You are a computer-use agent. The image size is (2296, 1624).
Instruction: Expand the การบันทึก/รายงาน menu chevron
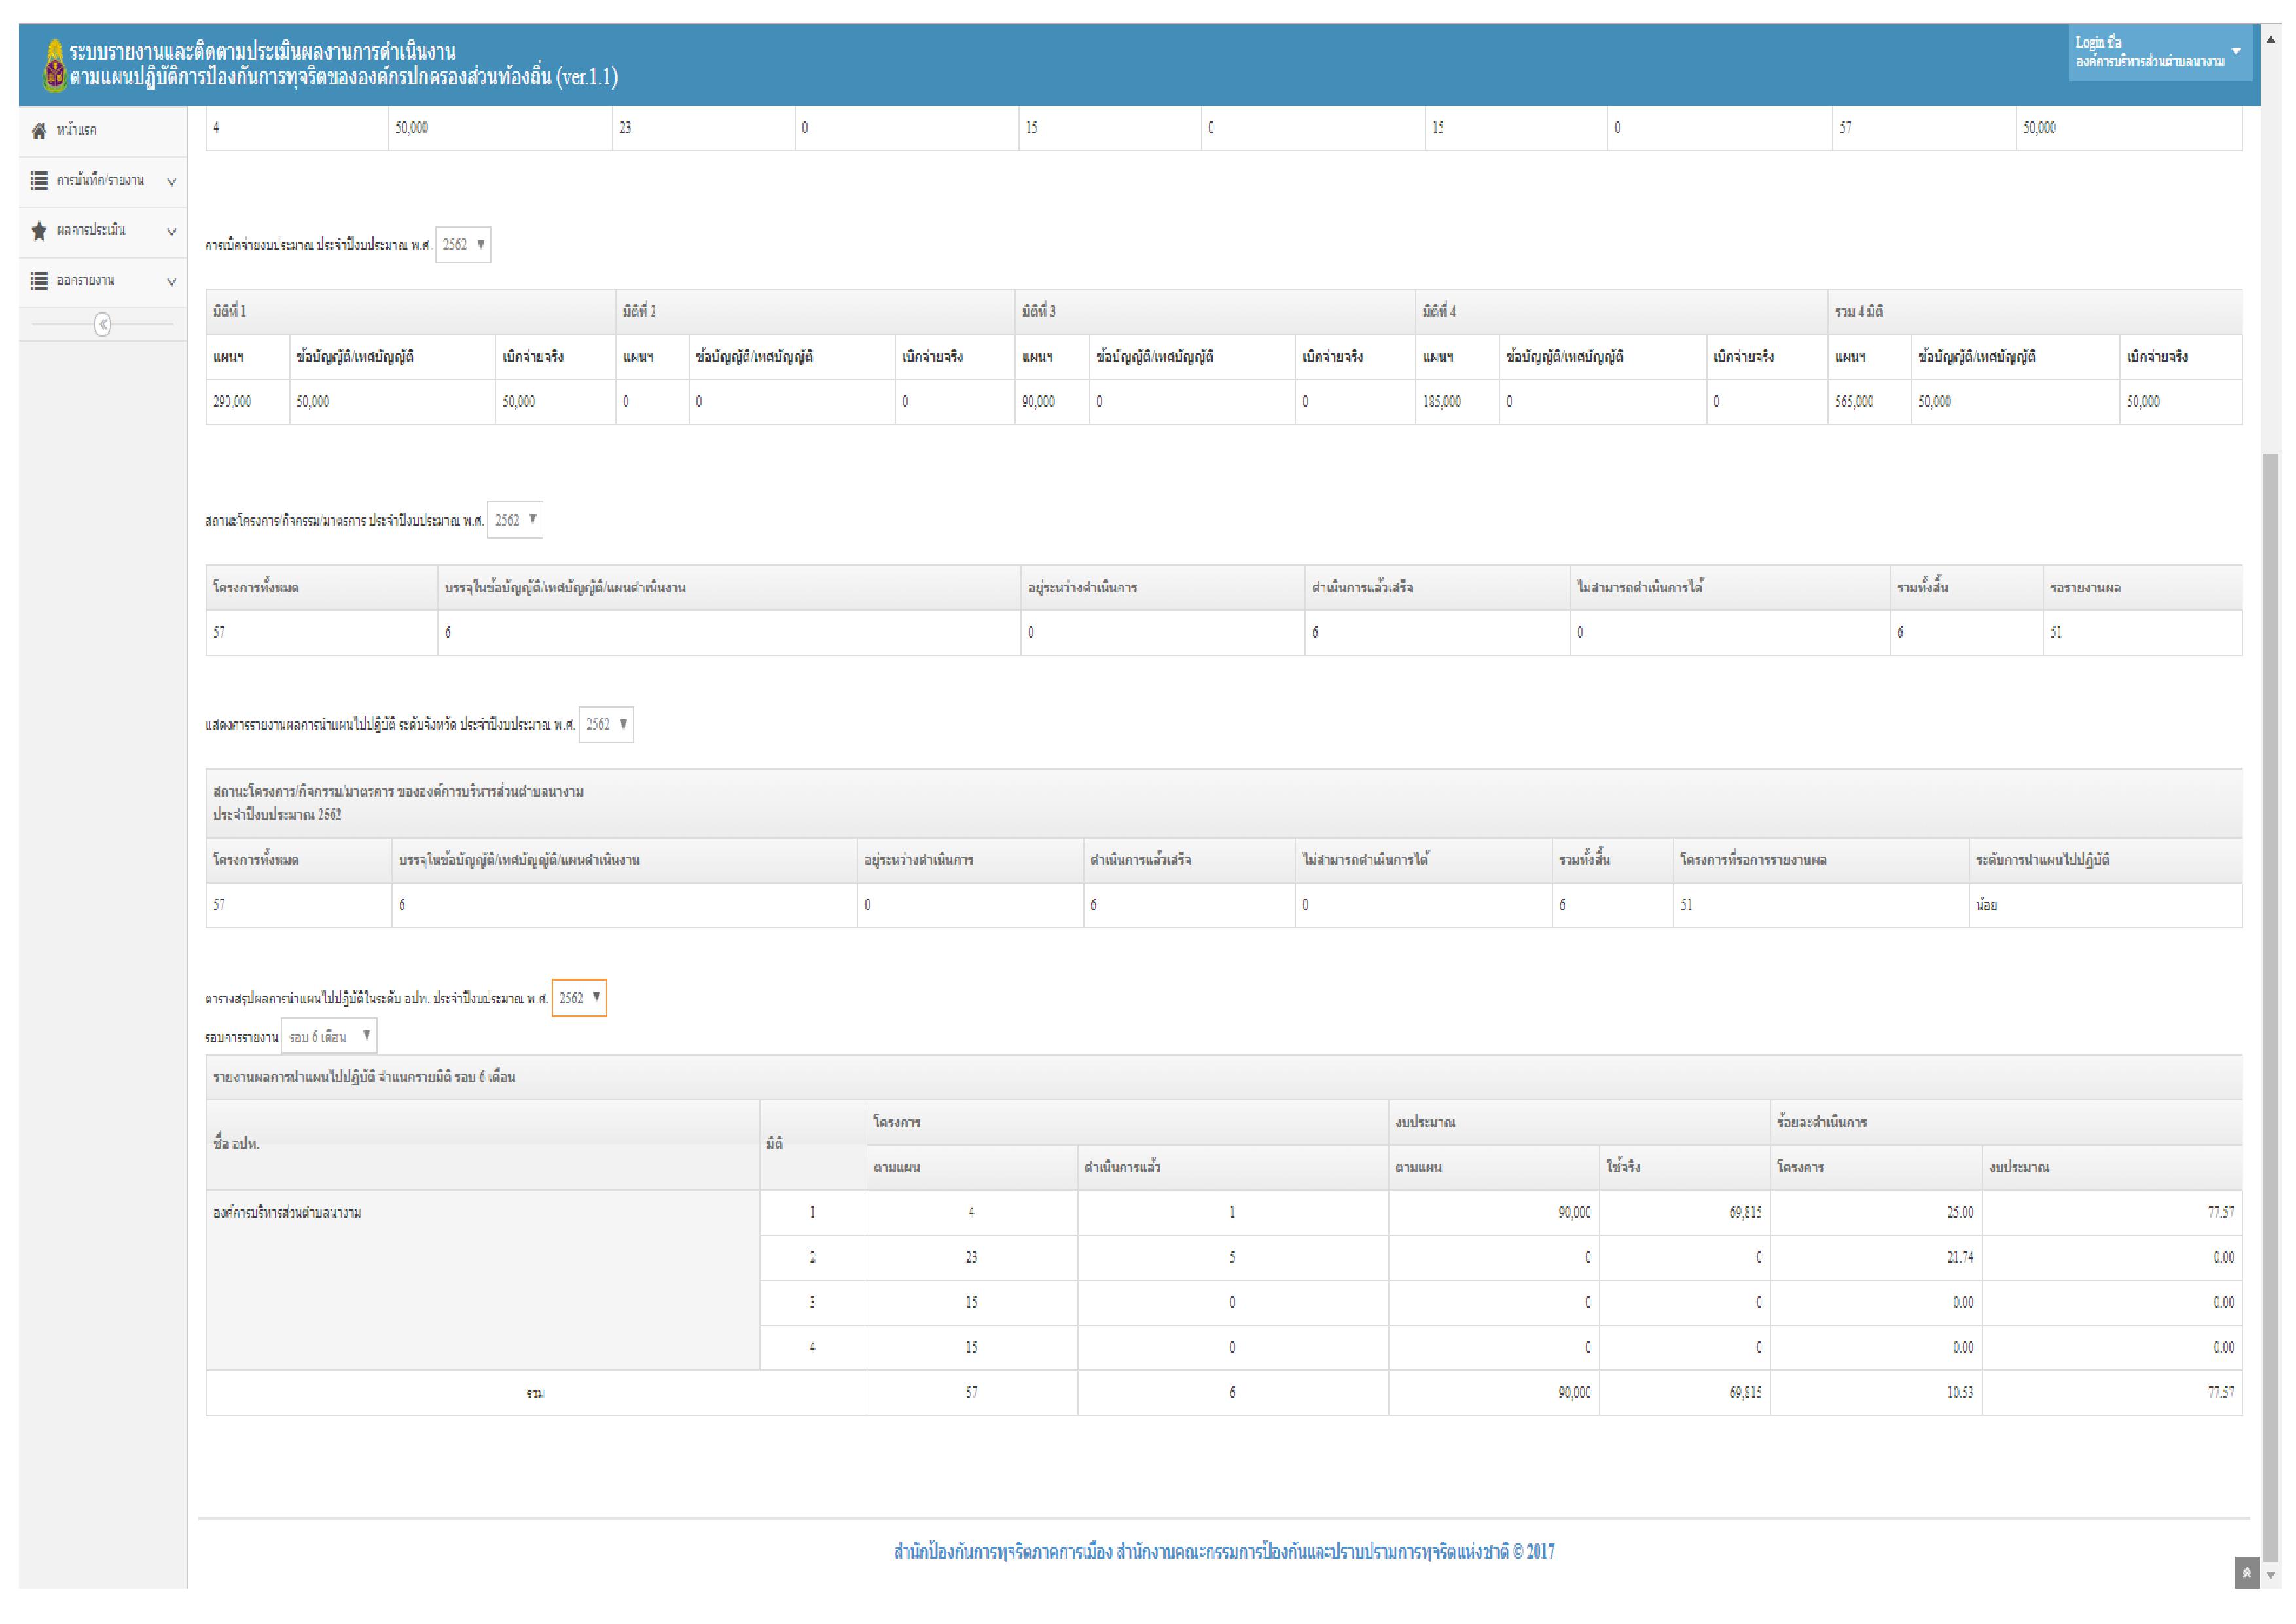(x=171, y=182)
